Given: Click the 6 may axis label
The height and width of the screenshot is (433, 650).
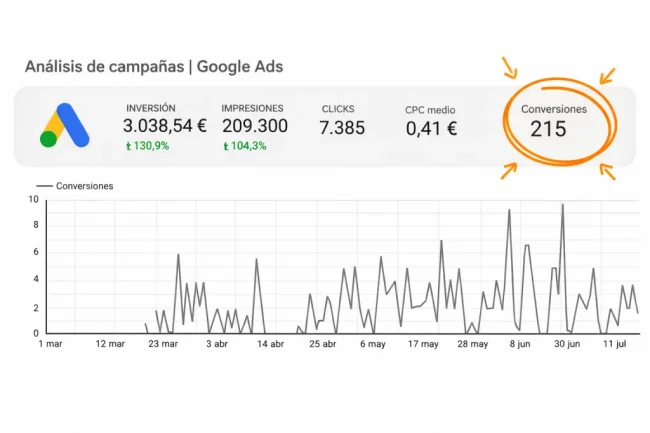Looking at the screenshot, I should [x=373, y=344].
